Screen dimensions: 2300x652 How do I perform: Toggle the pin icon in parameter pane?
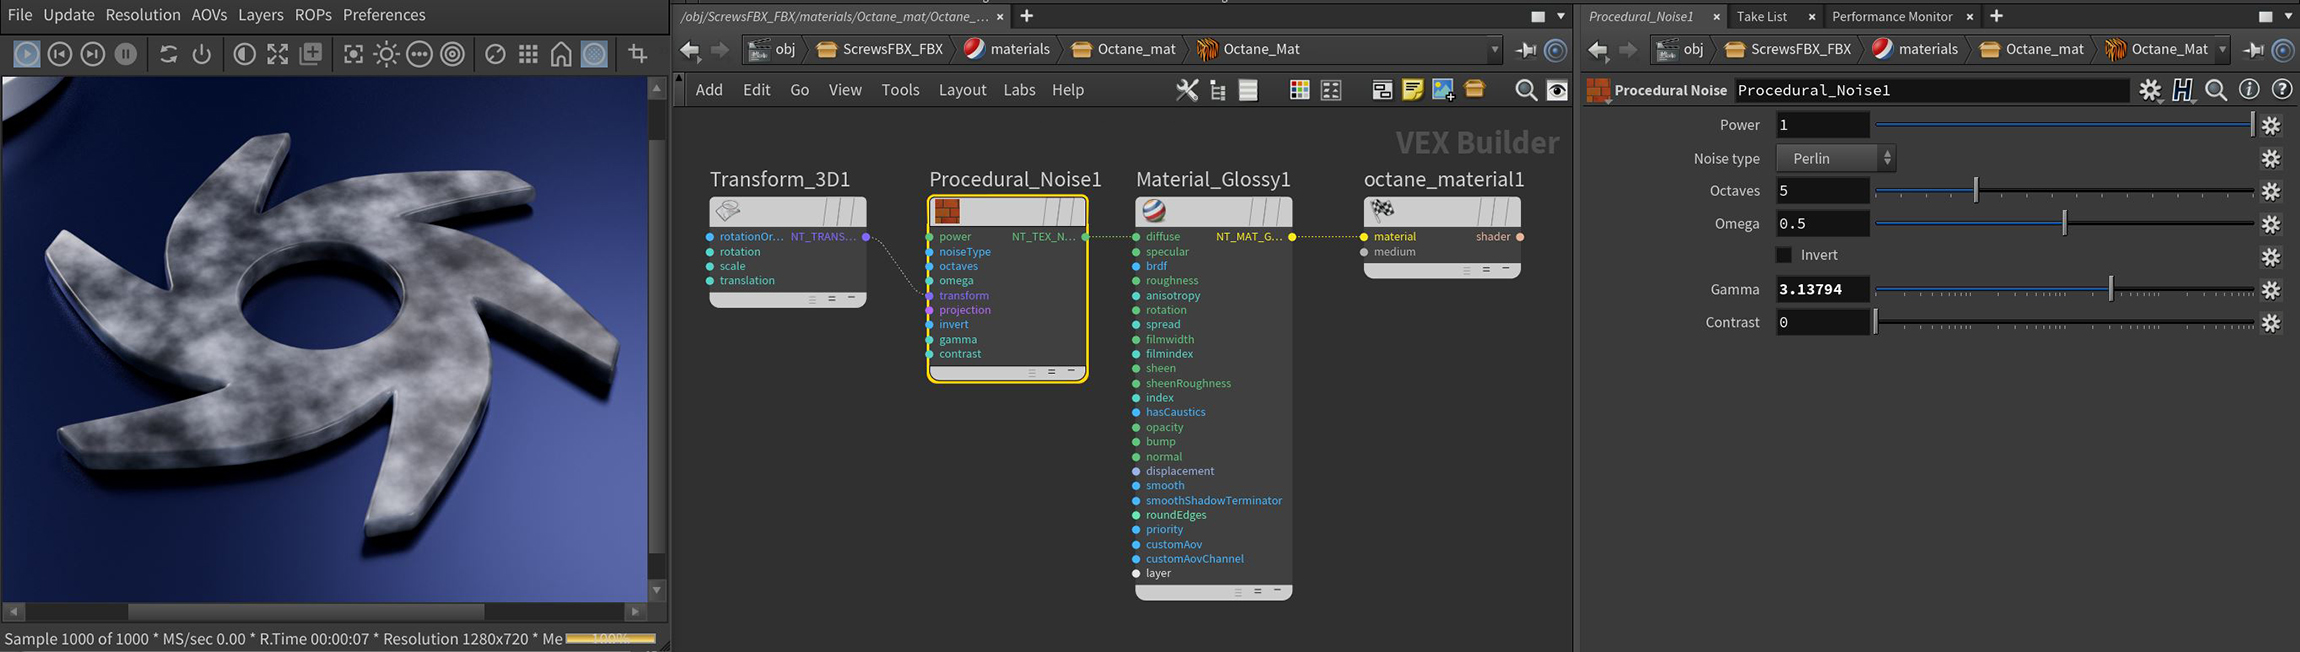tap(2253, 49)
